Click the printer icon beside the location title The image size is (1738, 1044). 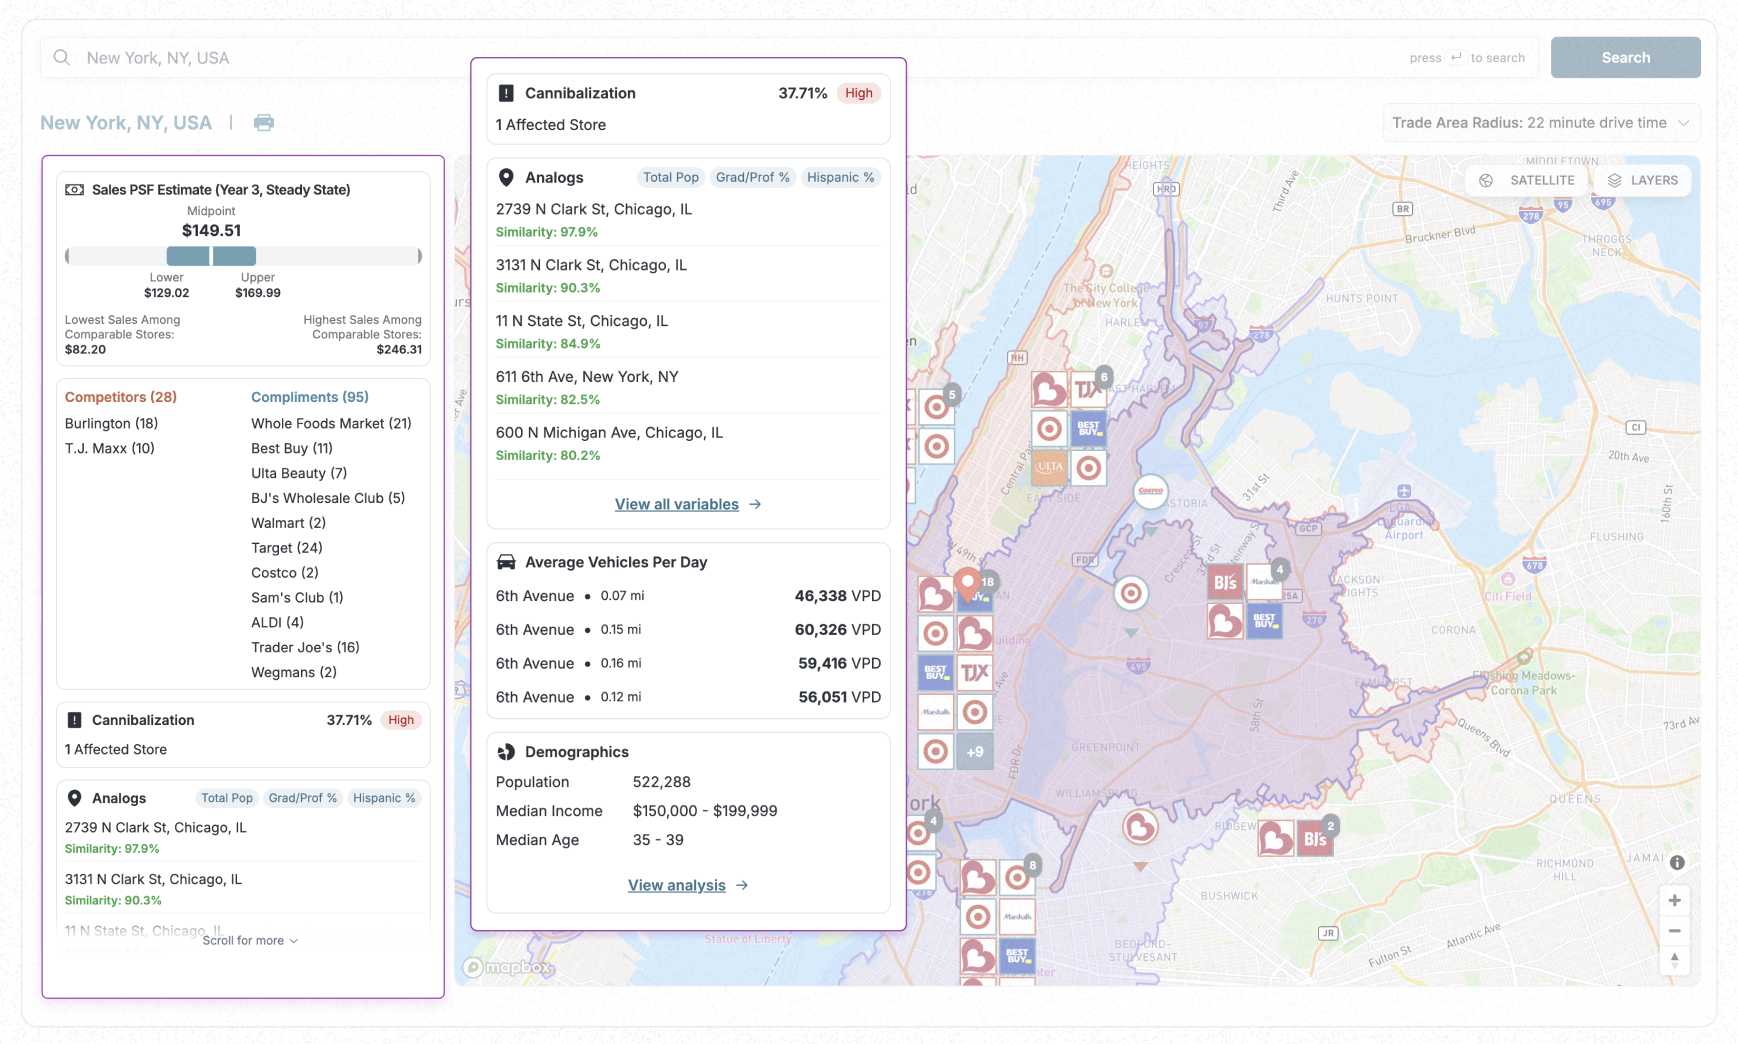[x=264, y=122]
